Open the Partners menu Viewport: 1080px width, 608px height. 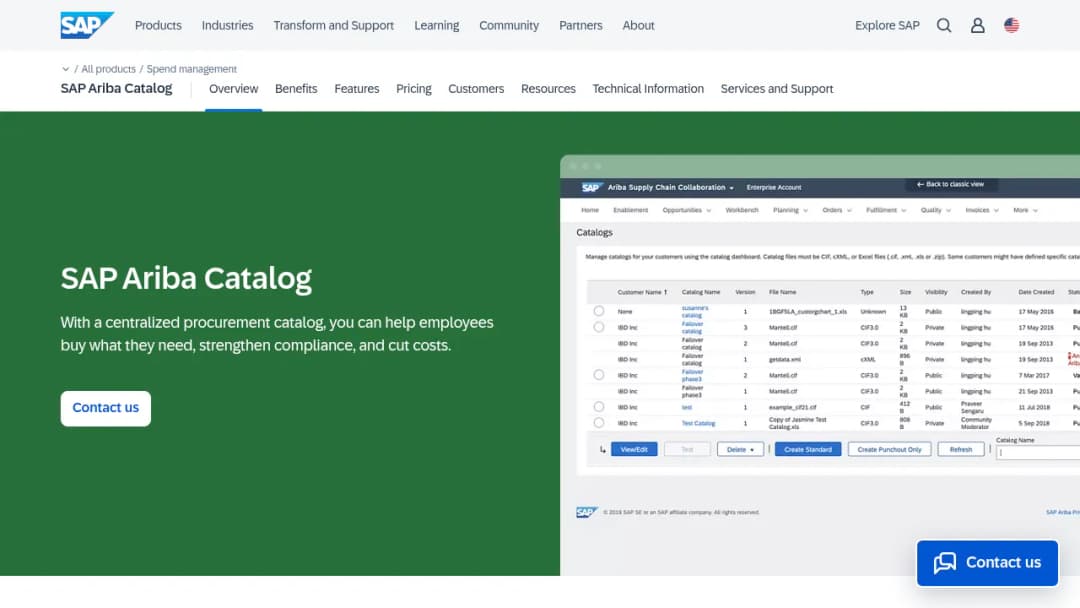[x=581, y=25]
